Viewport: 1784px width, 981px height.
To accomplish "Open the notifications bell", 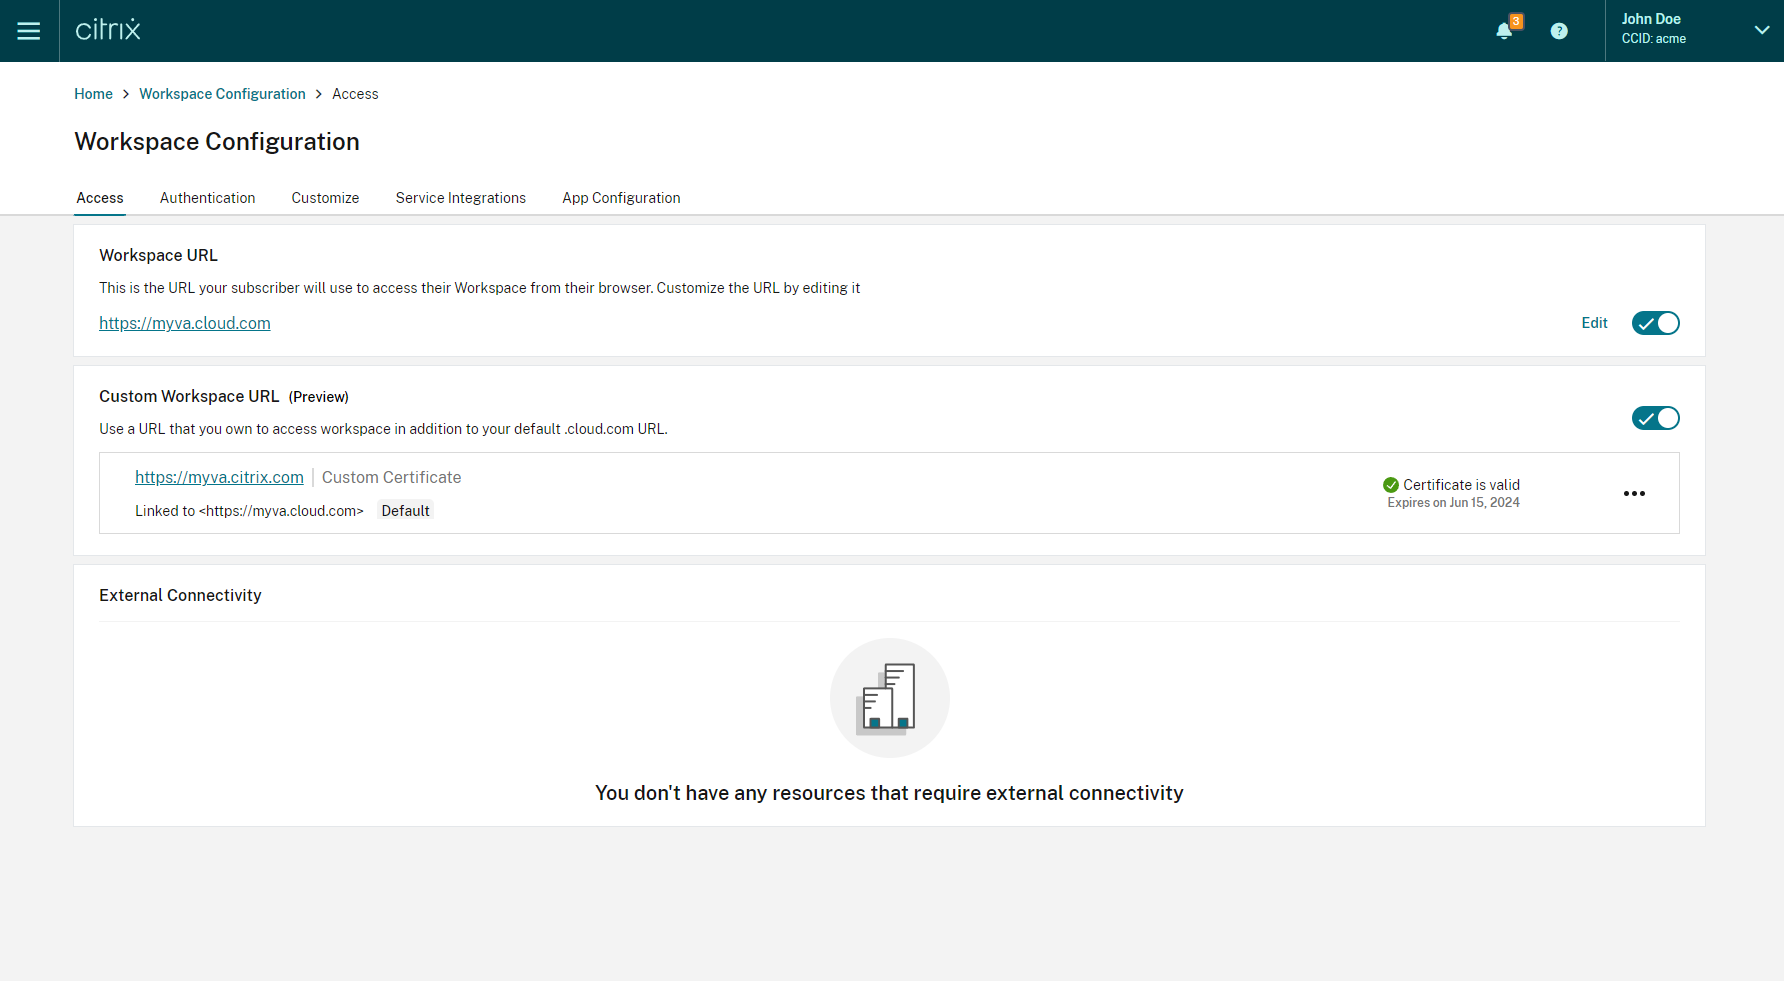I will (x=1504, y=31).
